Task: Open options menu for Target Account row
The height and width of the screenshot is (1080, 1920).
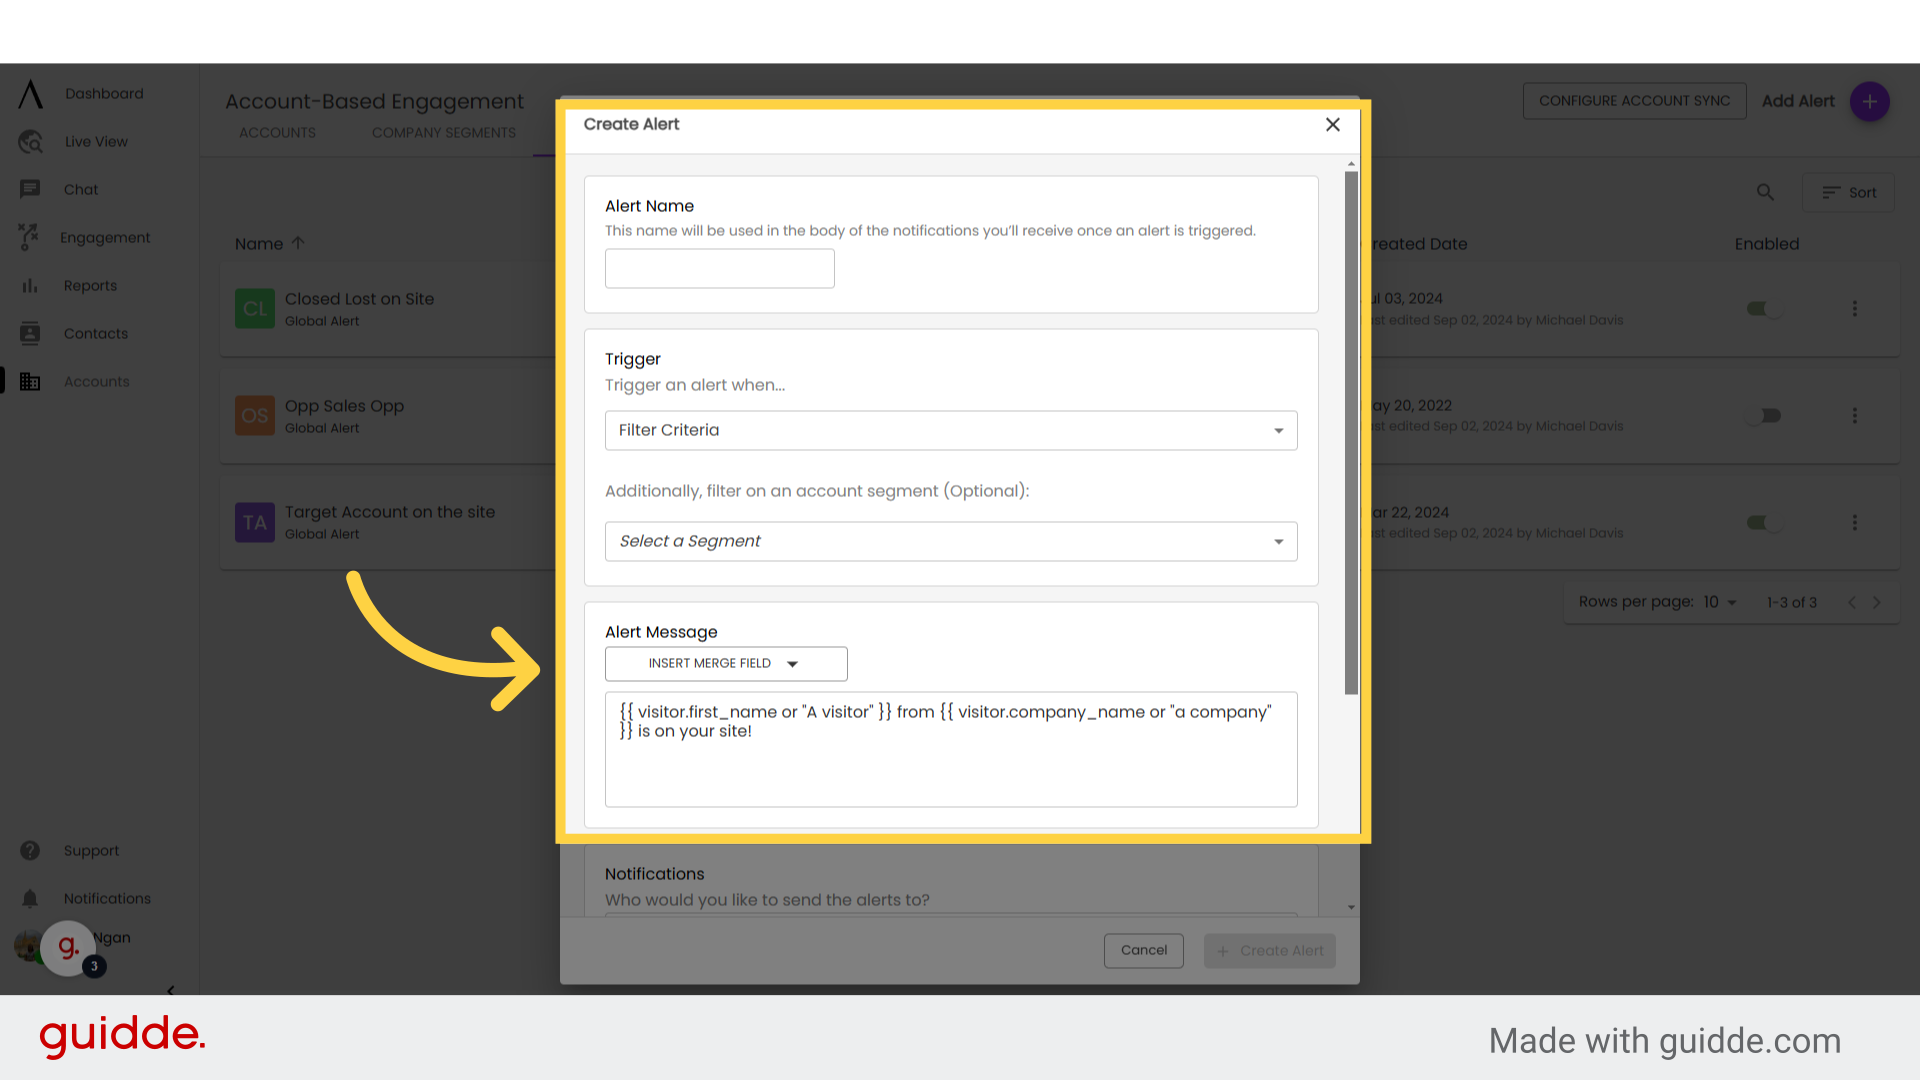Action: click(x=1854, y=522)
